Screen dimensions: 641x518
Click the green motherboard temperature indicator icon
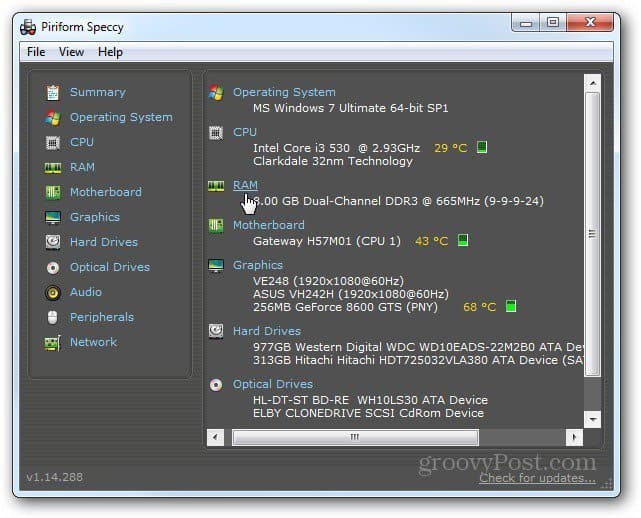pos(463,240)
